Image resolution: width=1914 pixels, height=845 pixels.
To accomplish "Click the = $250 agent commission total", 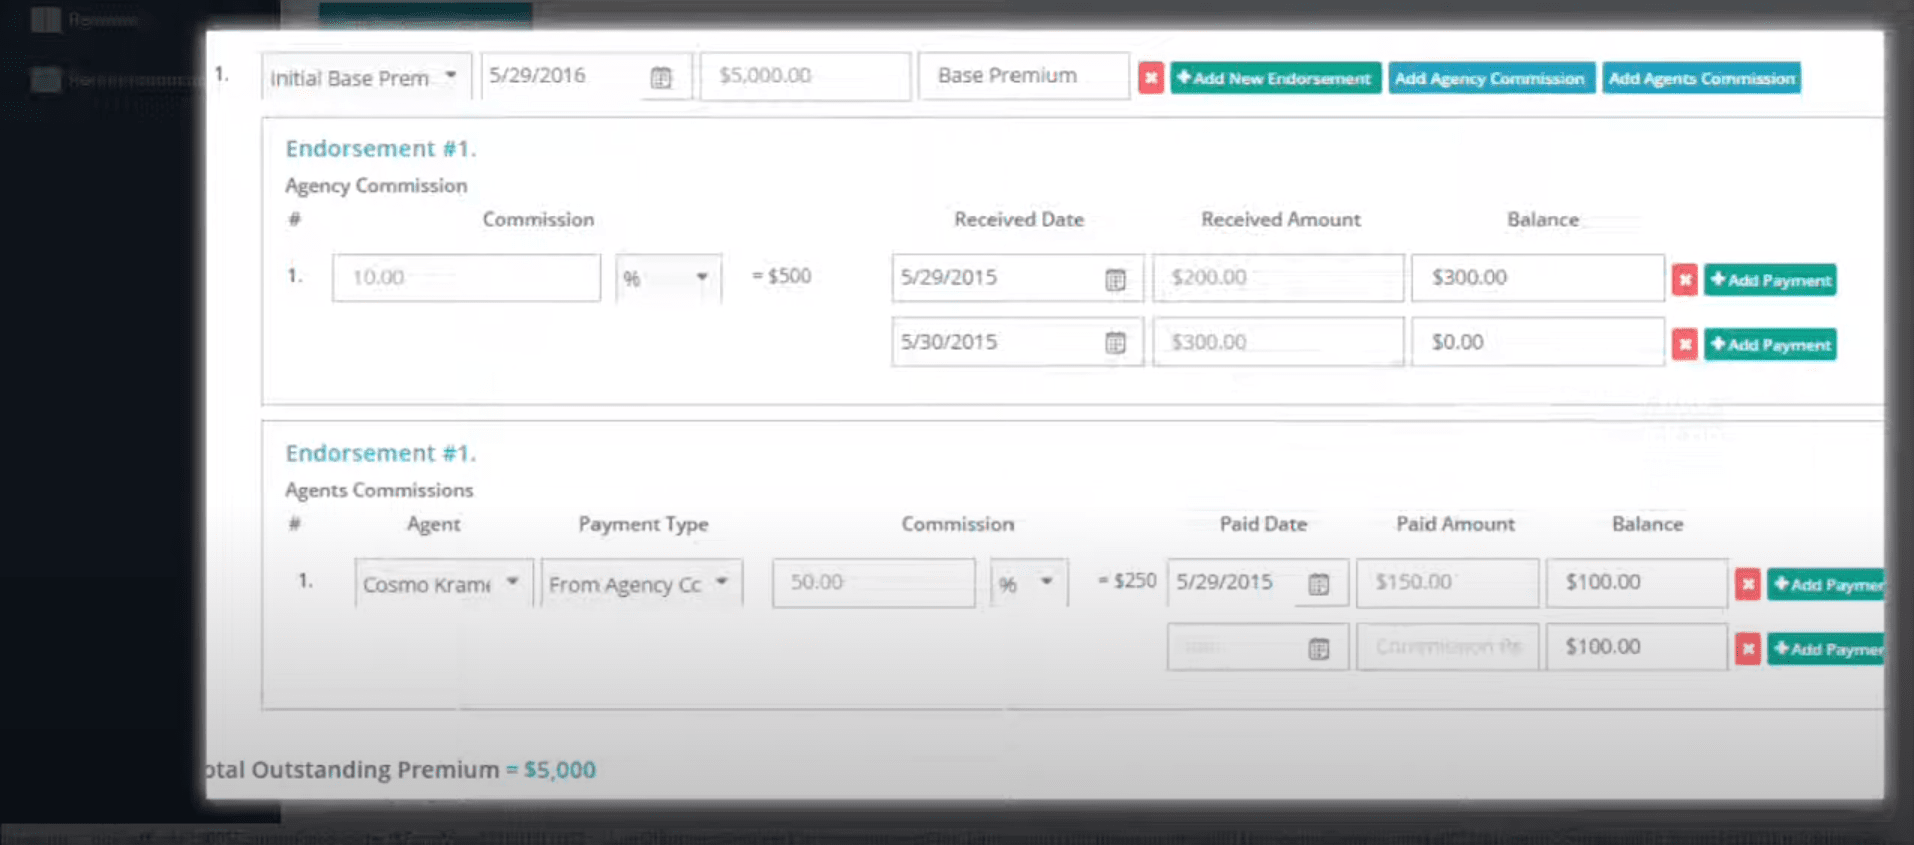I will [x=1127, y=581].
